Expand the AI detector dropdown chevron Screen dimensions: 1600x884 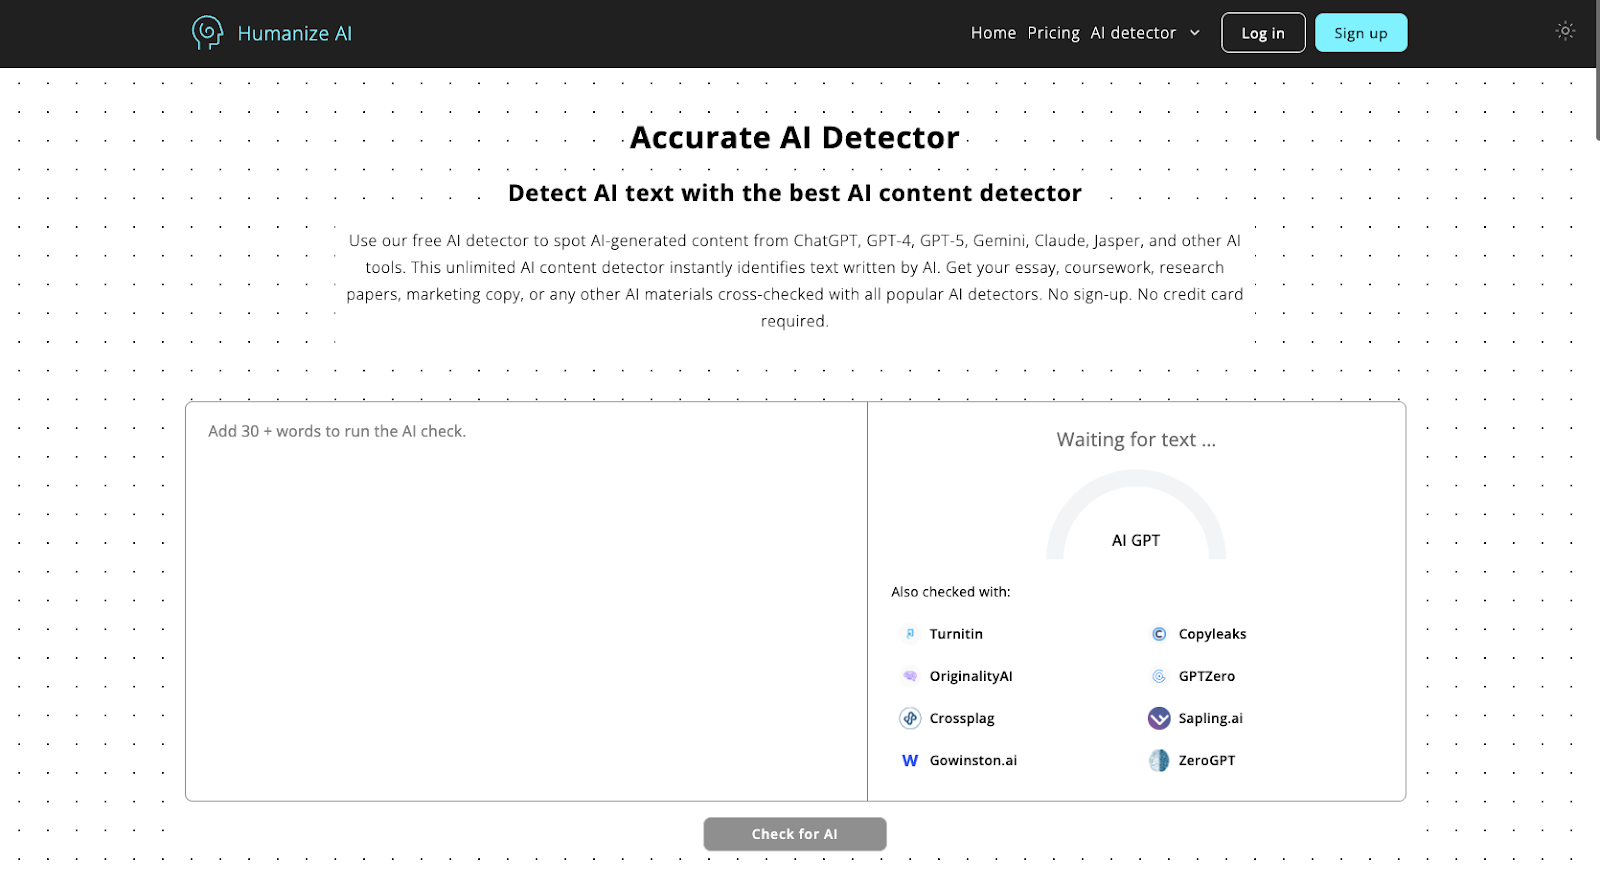coord(1194,33)
